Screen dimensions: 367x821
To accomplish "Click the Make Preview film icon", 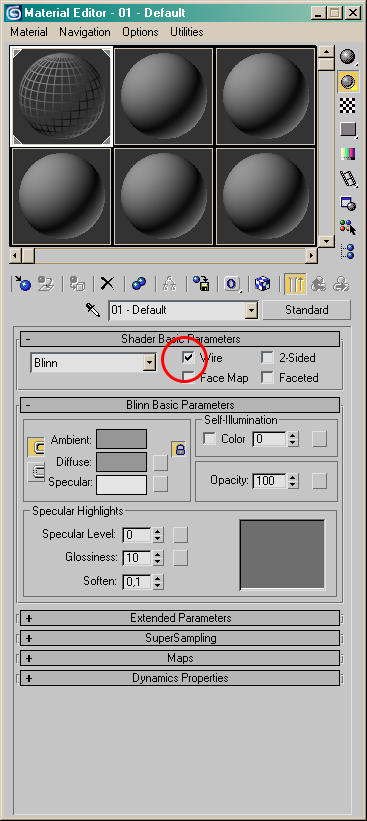I will pyautogui.click(x=348, y=179).
